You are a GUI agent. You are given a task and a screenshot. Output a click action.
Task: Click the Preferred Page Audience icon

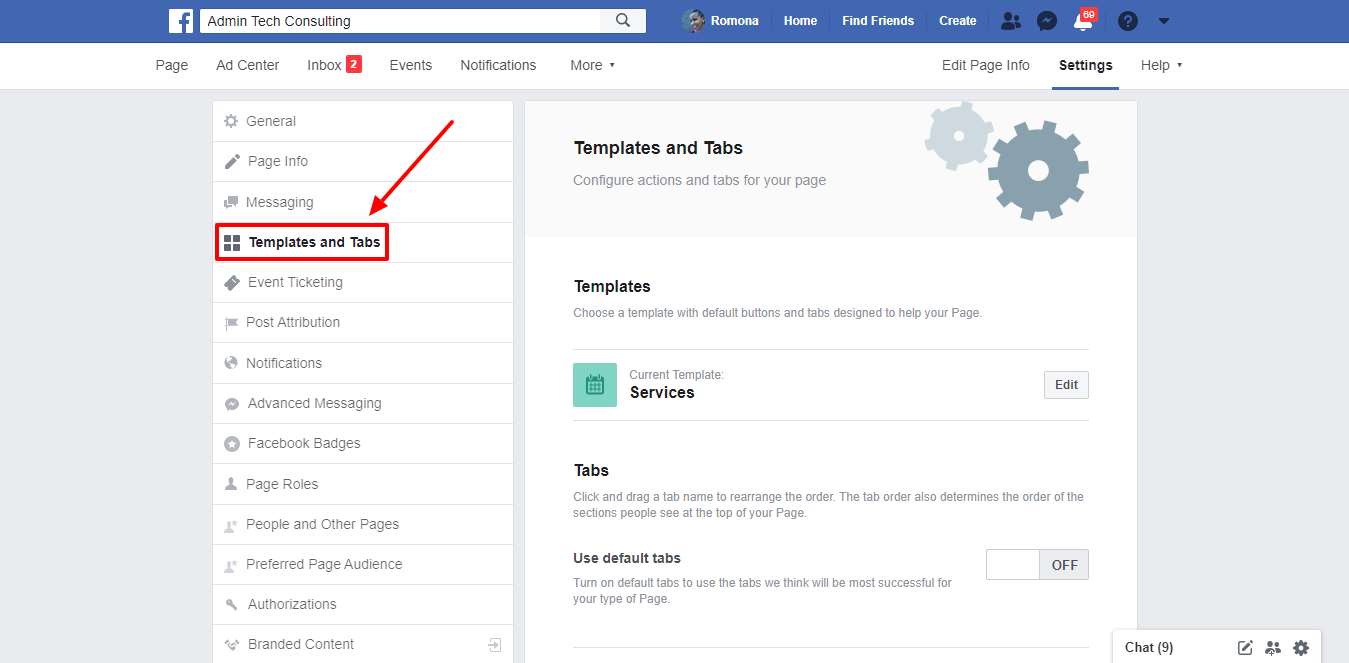[x=231, y=565]
